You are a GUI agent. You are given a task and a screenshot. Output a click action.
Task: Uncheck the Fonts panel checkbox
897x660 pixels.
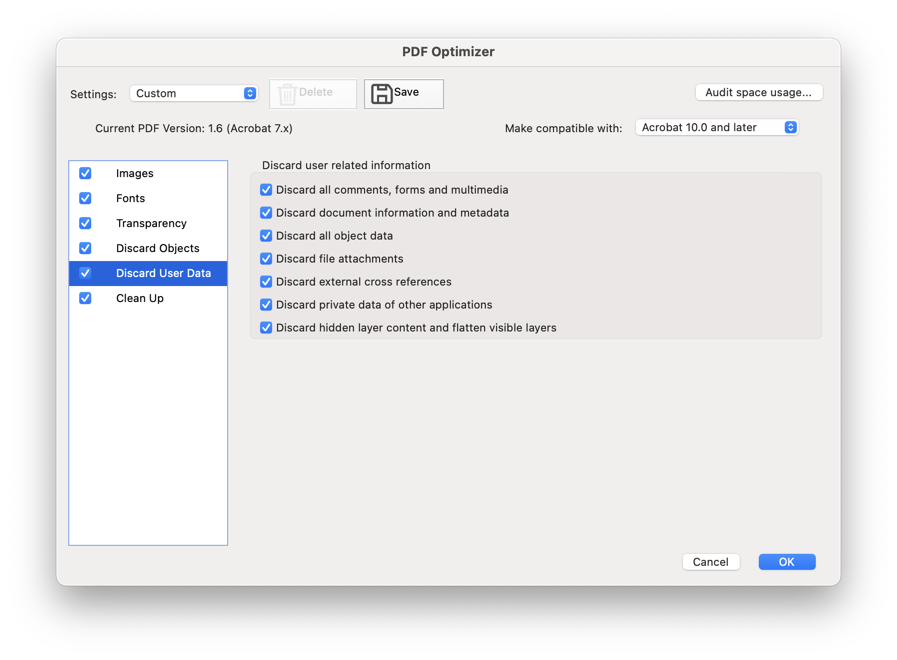pyautogui.click(x=85, y=198)
